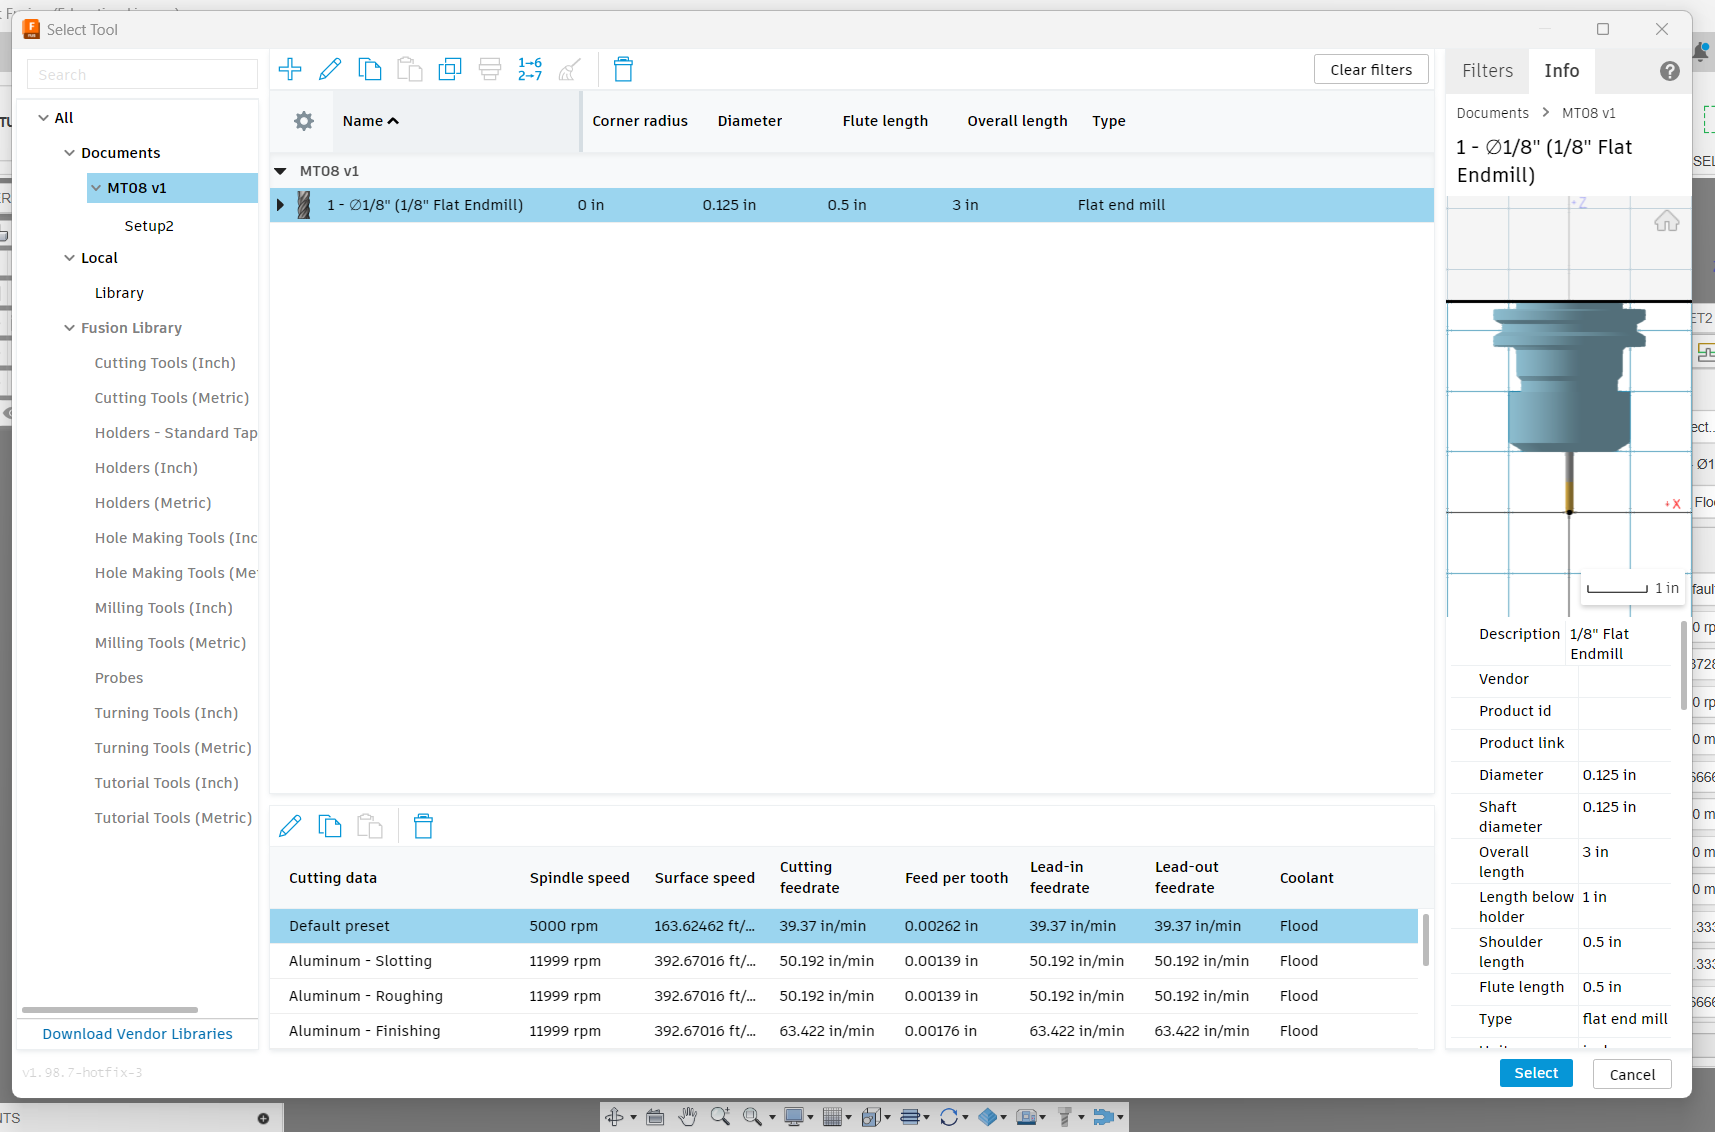Click the home view icon in the tool preview
The width and height of the screenshot is (1715, 1132).
1667,221
